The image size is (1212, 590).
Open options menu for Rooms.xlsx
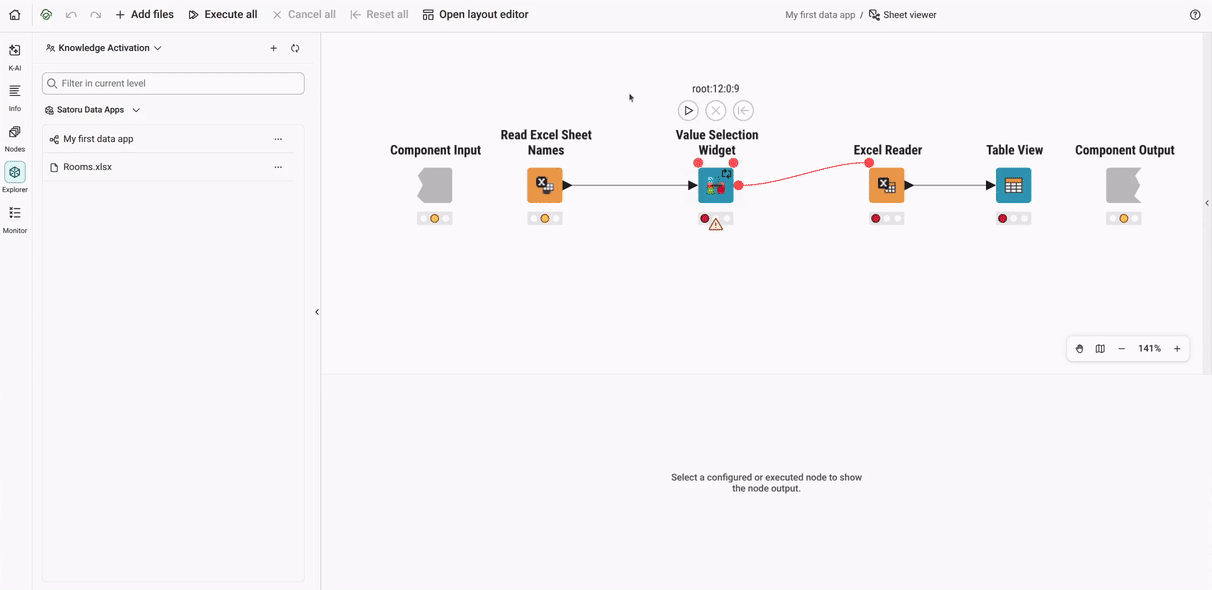click(278, 167)
